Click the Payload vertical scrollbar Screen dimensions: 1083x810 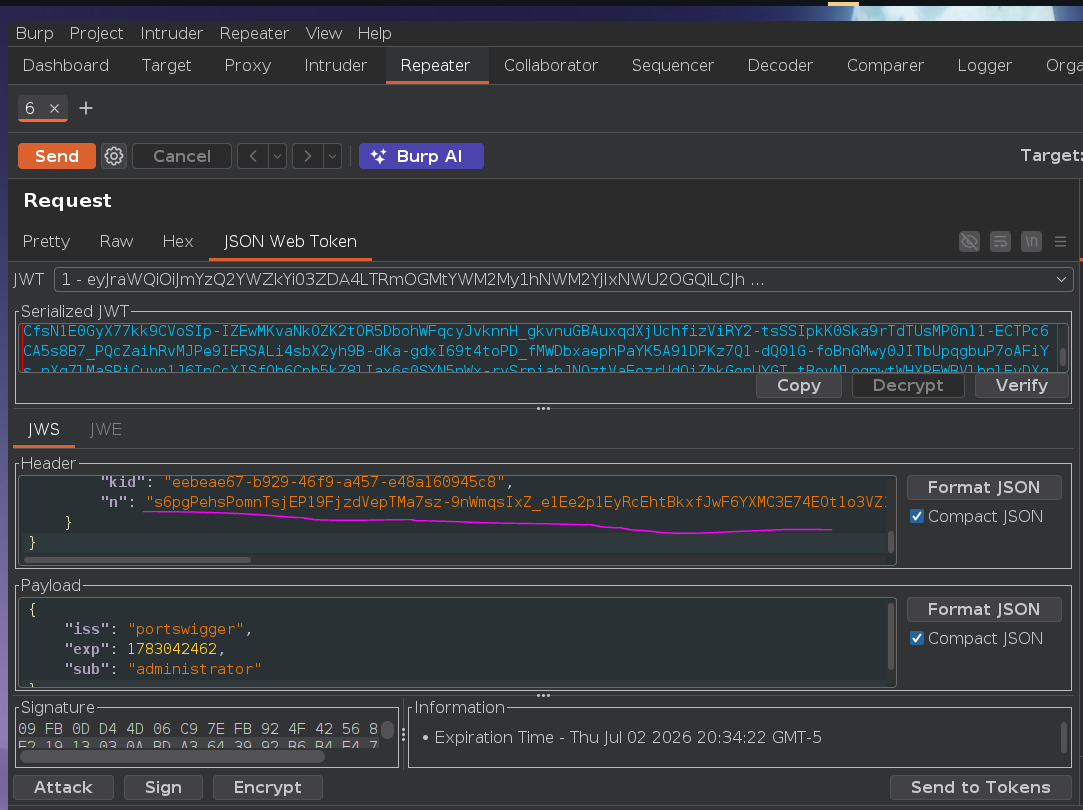coord(891,637)
